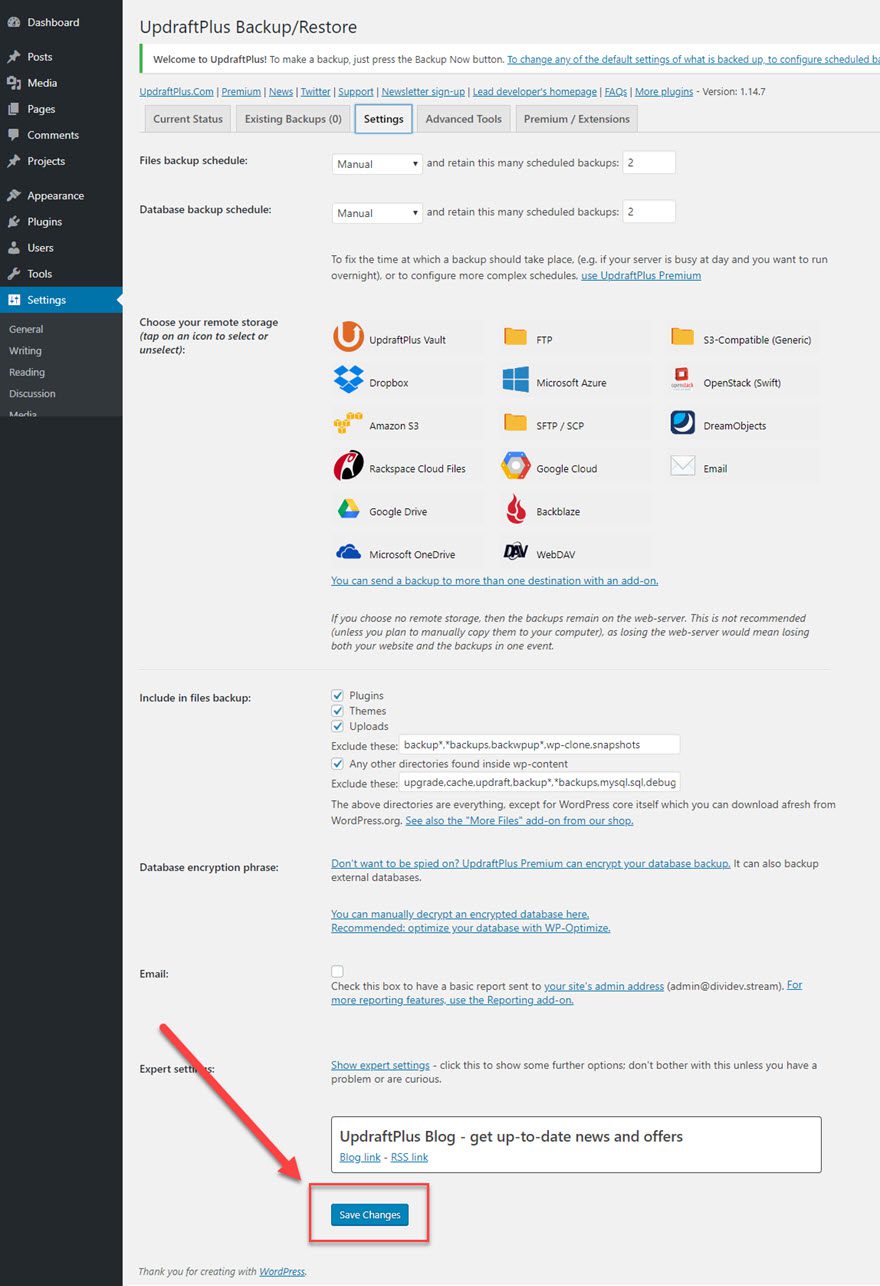The image size is (880, 1286).
Task: Enable the Email basic report checkbox
Action: click(x=337, y=970)
